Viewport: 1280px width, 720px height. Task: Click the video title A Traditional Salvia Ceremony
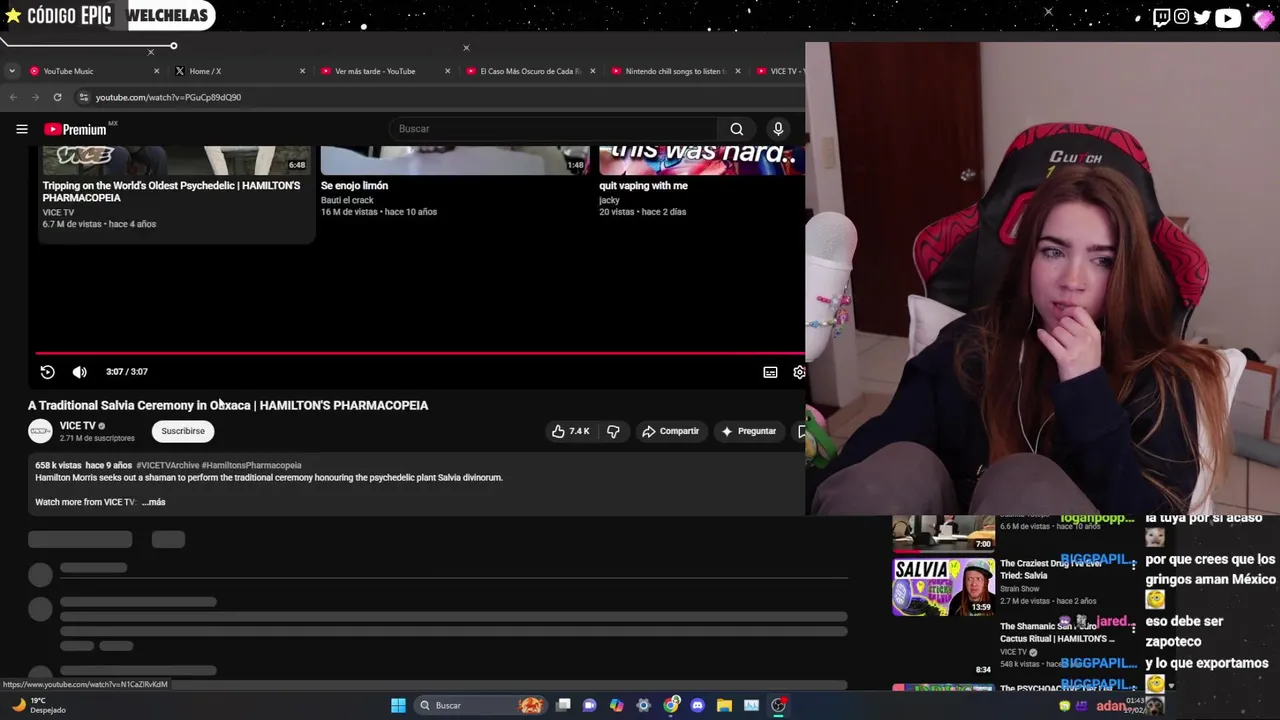click(x=228, y=405)
